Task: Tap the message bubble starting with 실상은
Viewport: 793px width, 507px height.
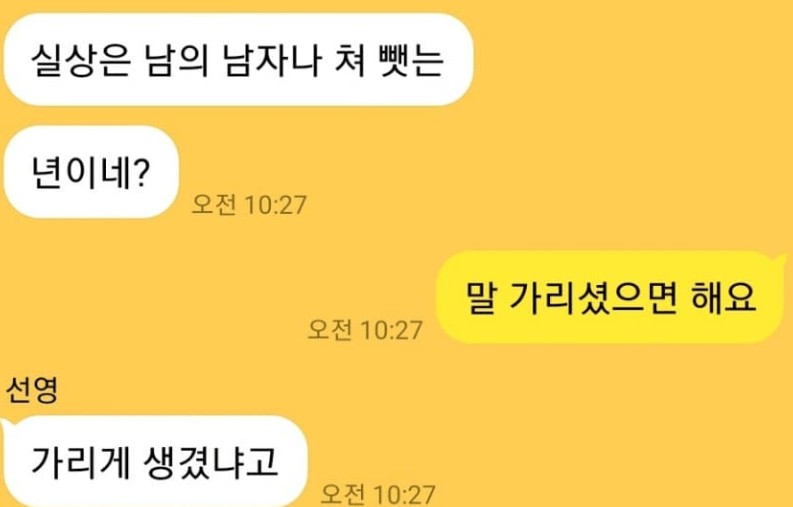Action: point(238,60)
